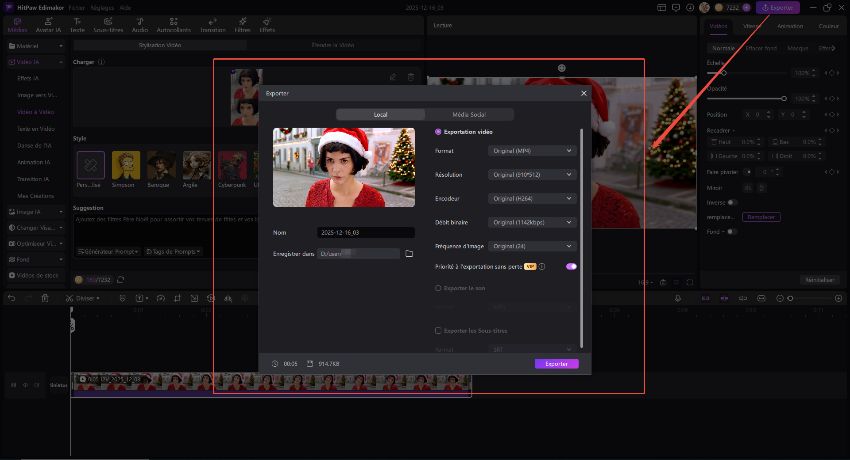The width and height of the screenshot is (850, 460).
Task: Toggle the Inverse switch in properties panel
Action: coord(732,203)
